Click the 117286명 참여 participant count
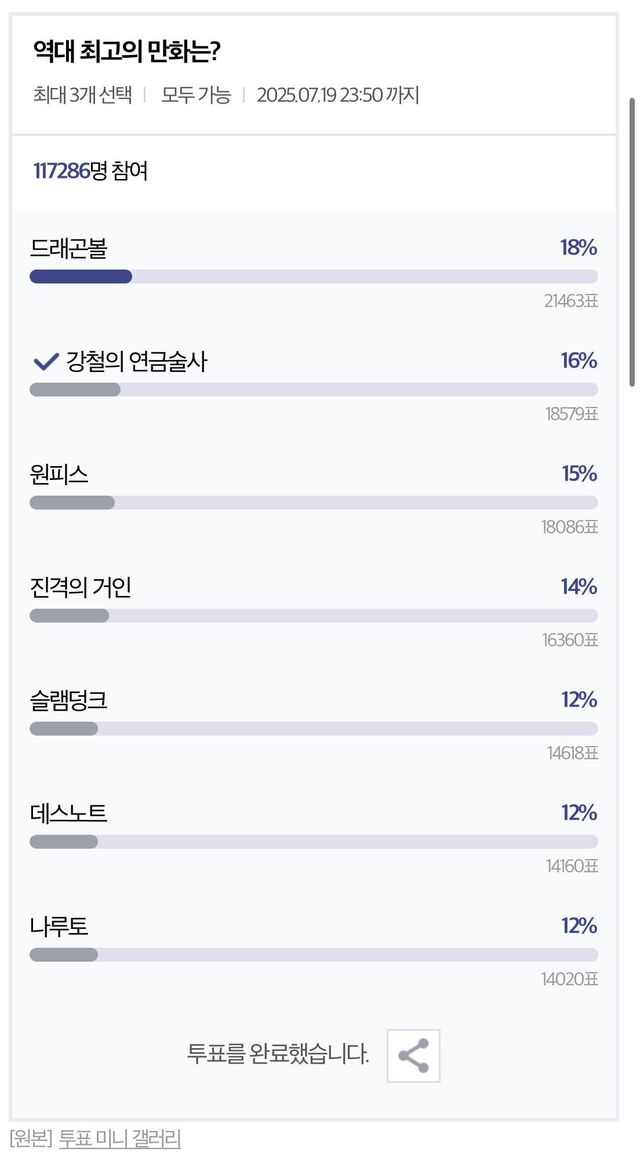 [x=90, y=171]
